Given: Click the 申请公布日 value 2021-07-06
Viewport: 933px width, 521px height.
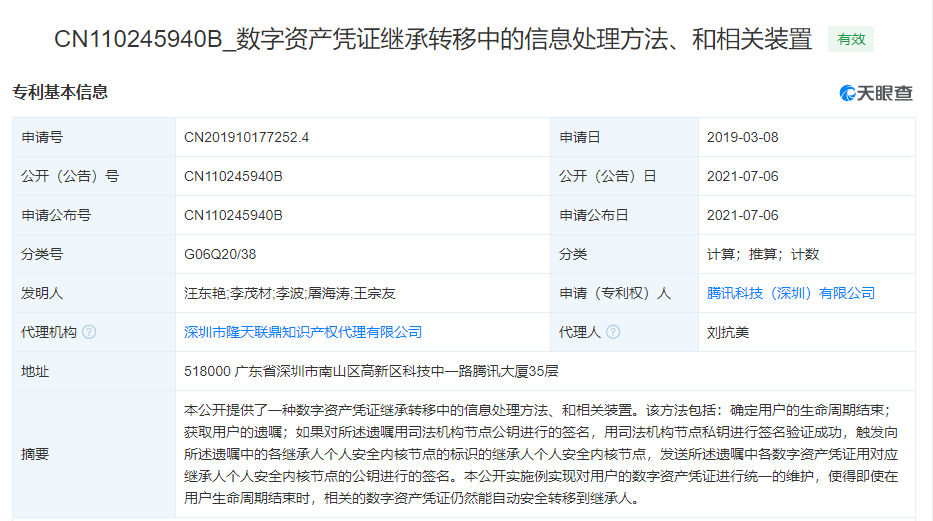Looking at the screenshot, I should pyautogui.click(x=743, y=215).
